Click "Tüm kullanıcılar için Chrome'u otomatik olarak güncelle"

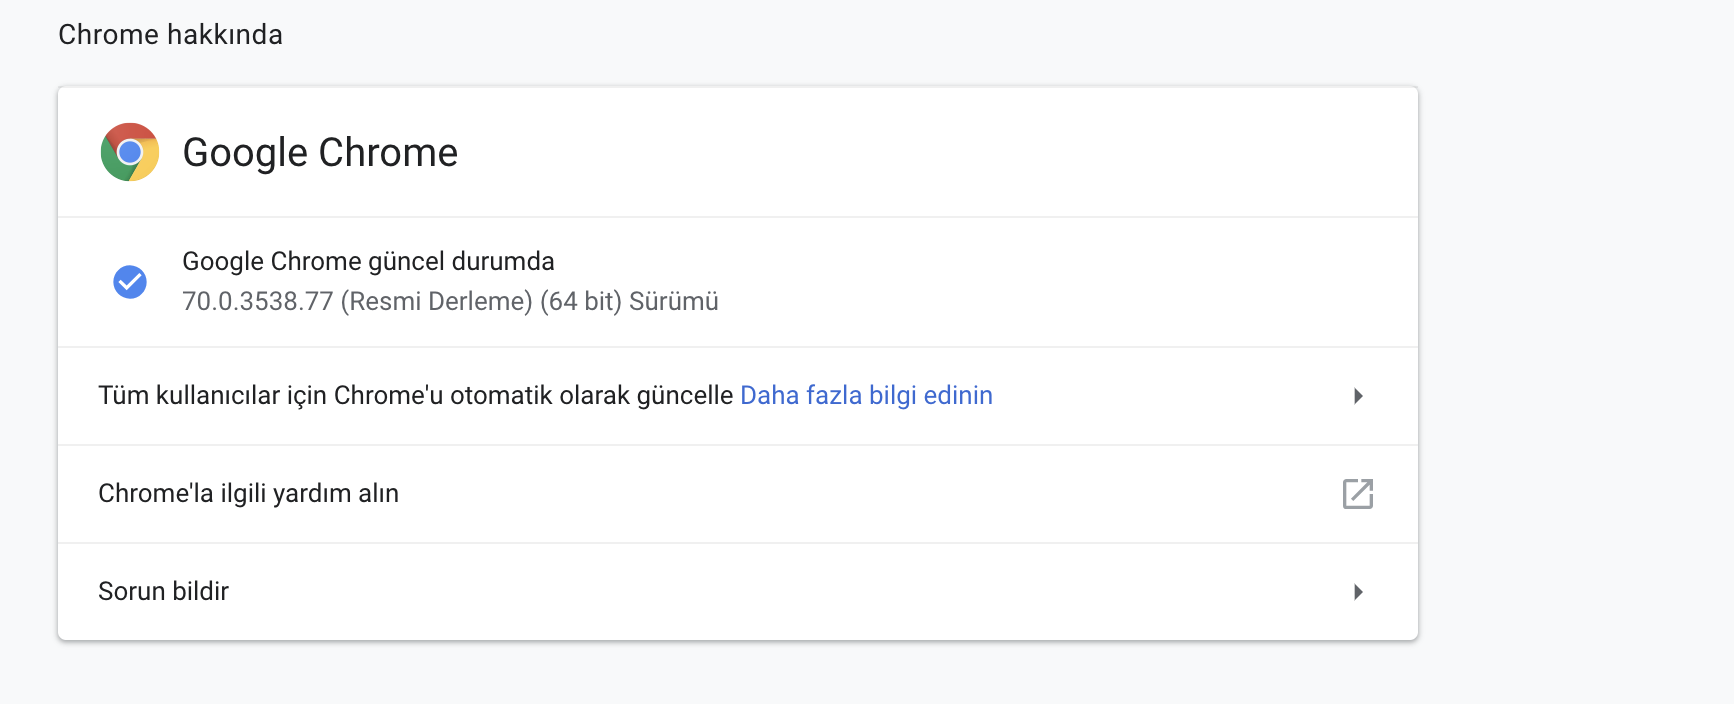click(x=415, y=396)
